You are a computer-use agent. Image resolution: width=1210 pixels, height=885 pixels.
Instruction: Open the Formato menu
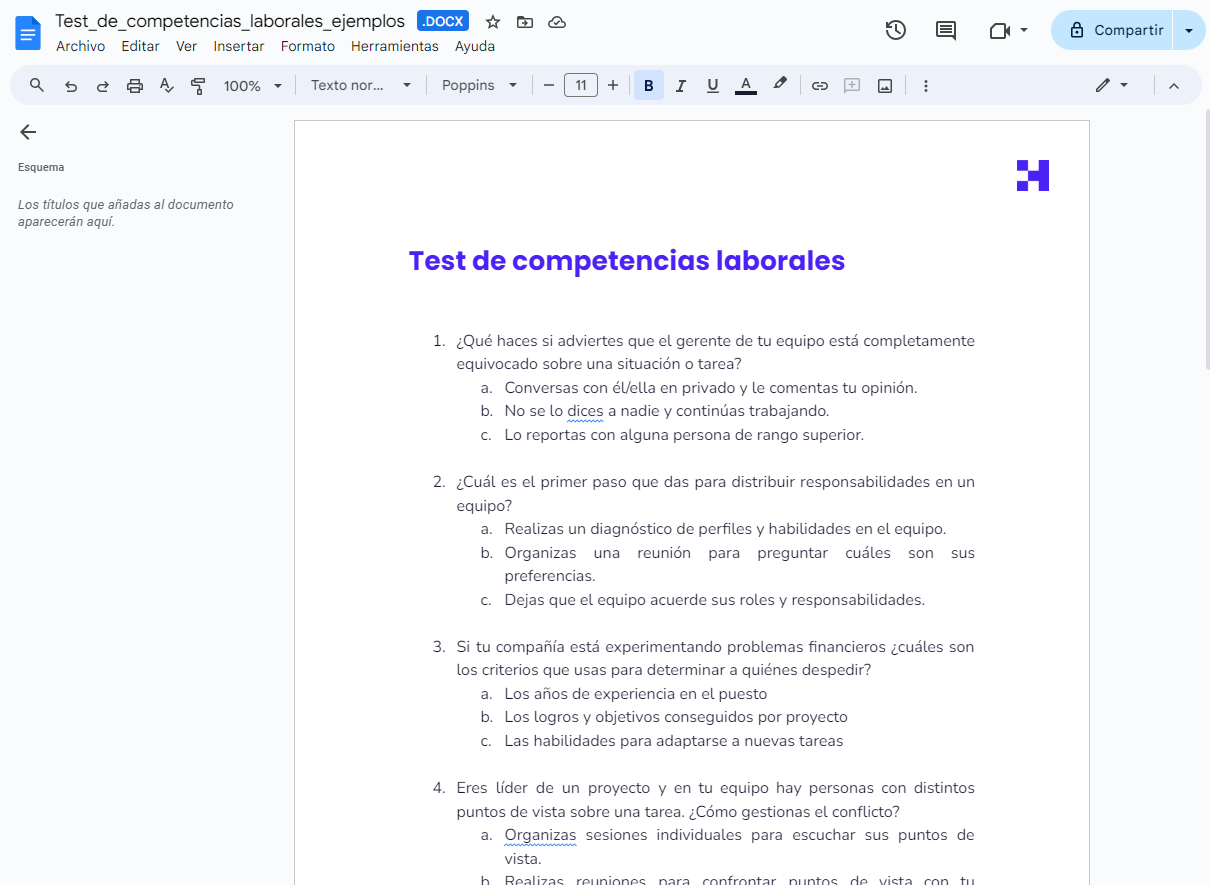pos(307,46)
